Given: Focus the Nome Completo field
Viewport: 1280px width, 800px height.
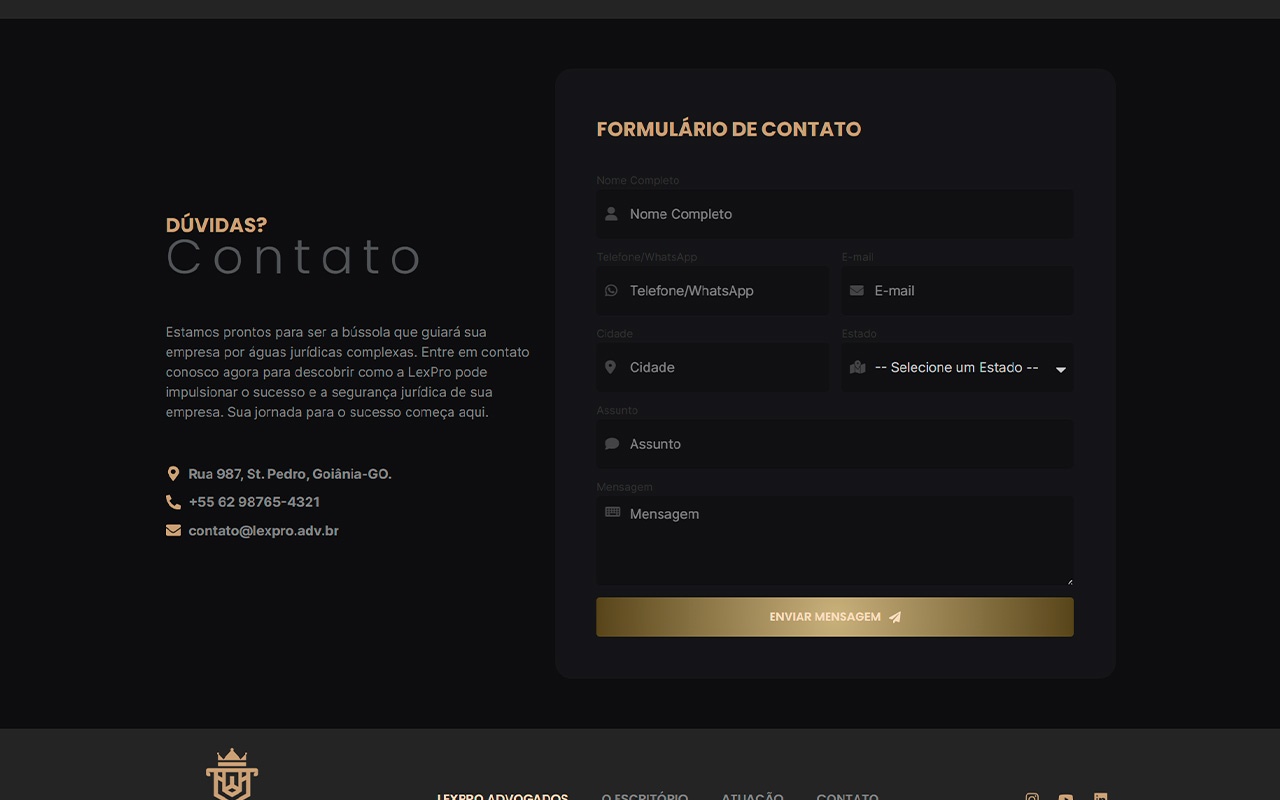Looking at the screenshot, I should click(x=835, y=214).
